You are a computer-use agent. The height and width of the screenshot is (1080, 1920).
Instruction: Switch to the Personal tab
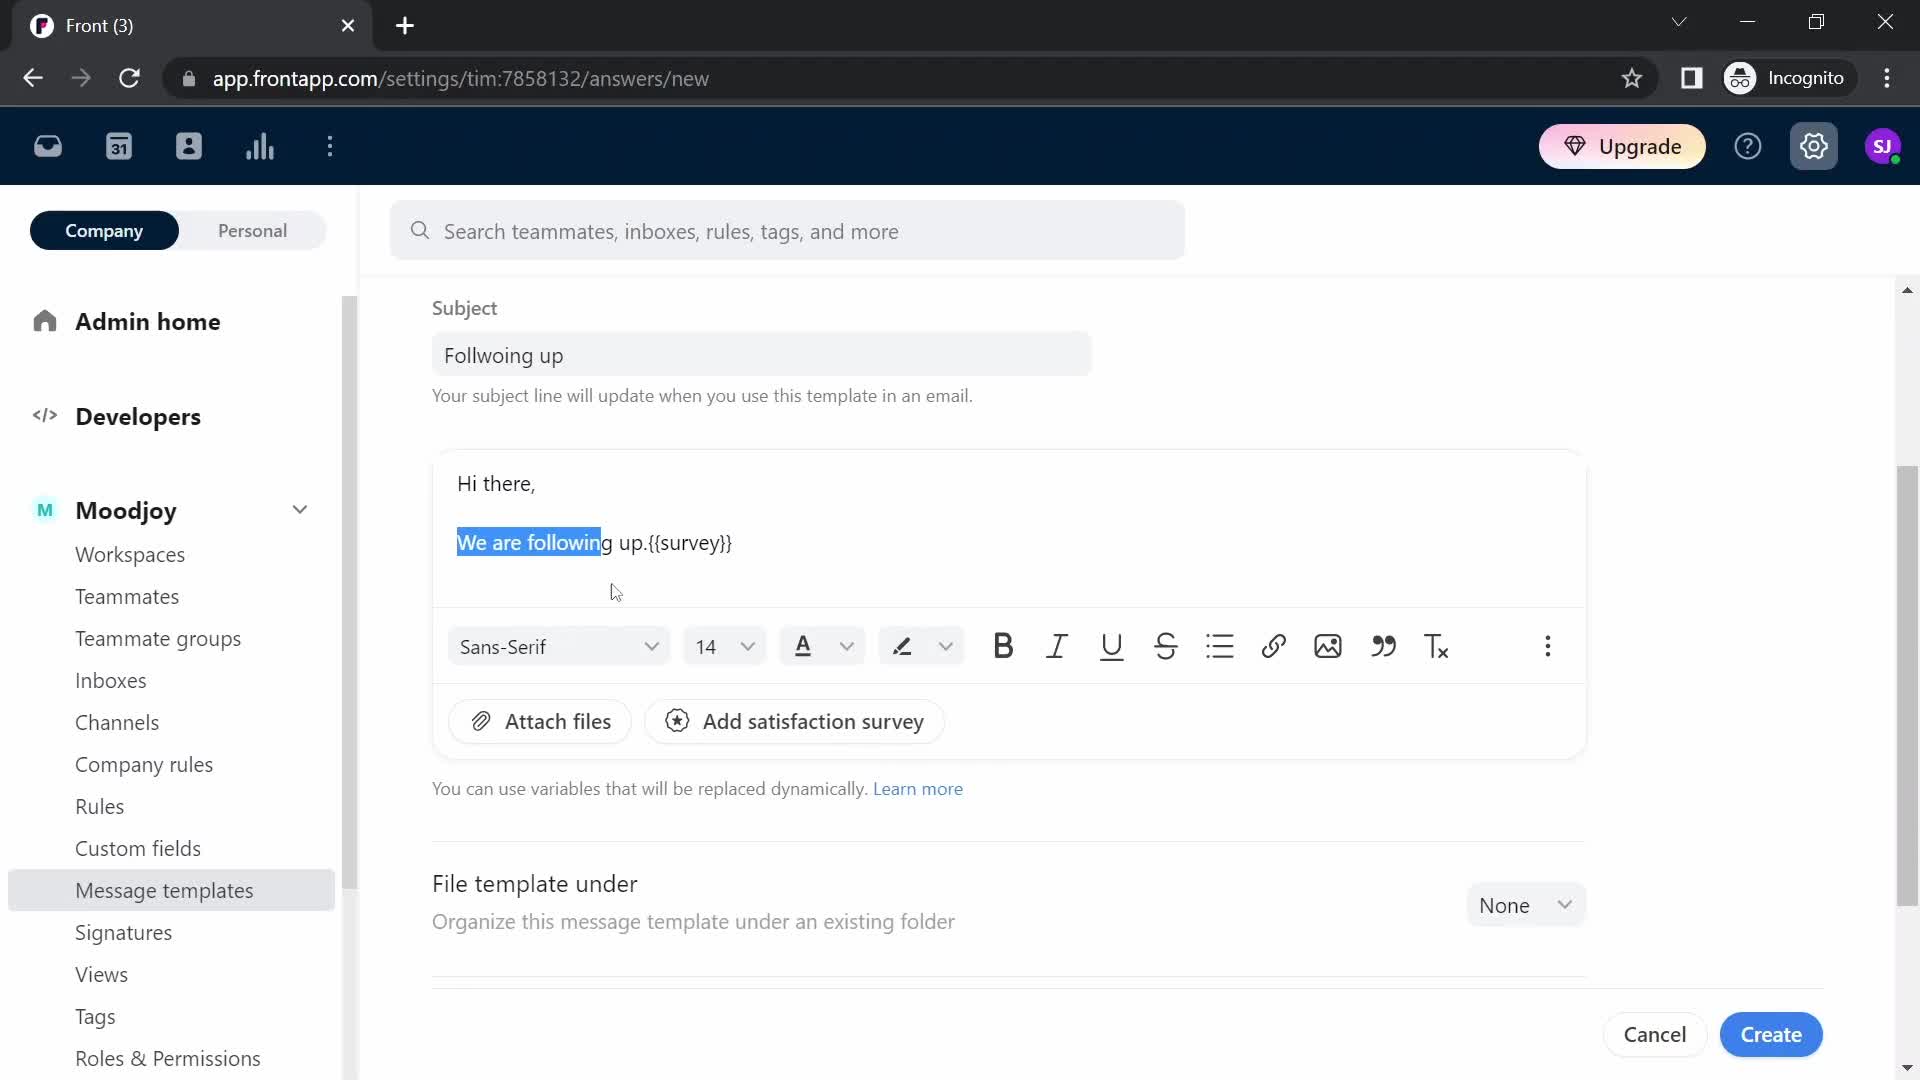point(252,231)
